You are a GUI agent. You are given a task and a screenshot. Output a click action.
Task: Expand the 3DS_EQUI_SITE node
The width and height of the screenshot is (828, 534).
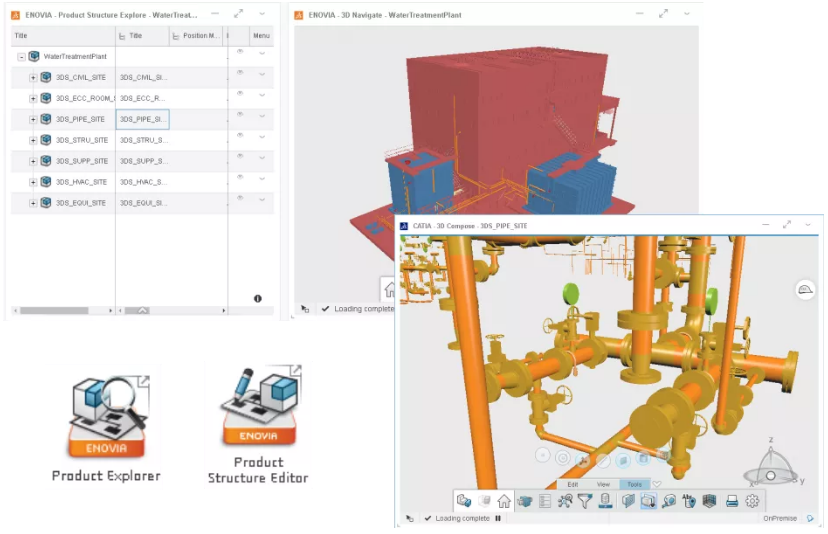pyautogui.click(x=33, y=203)
